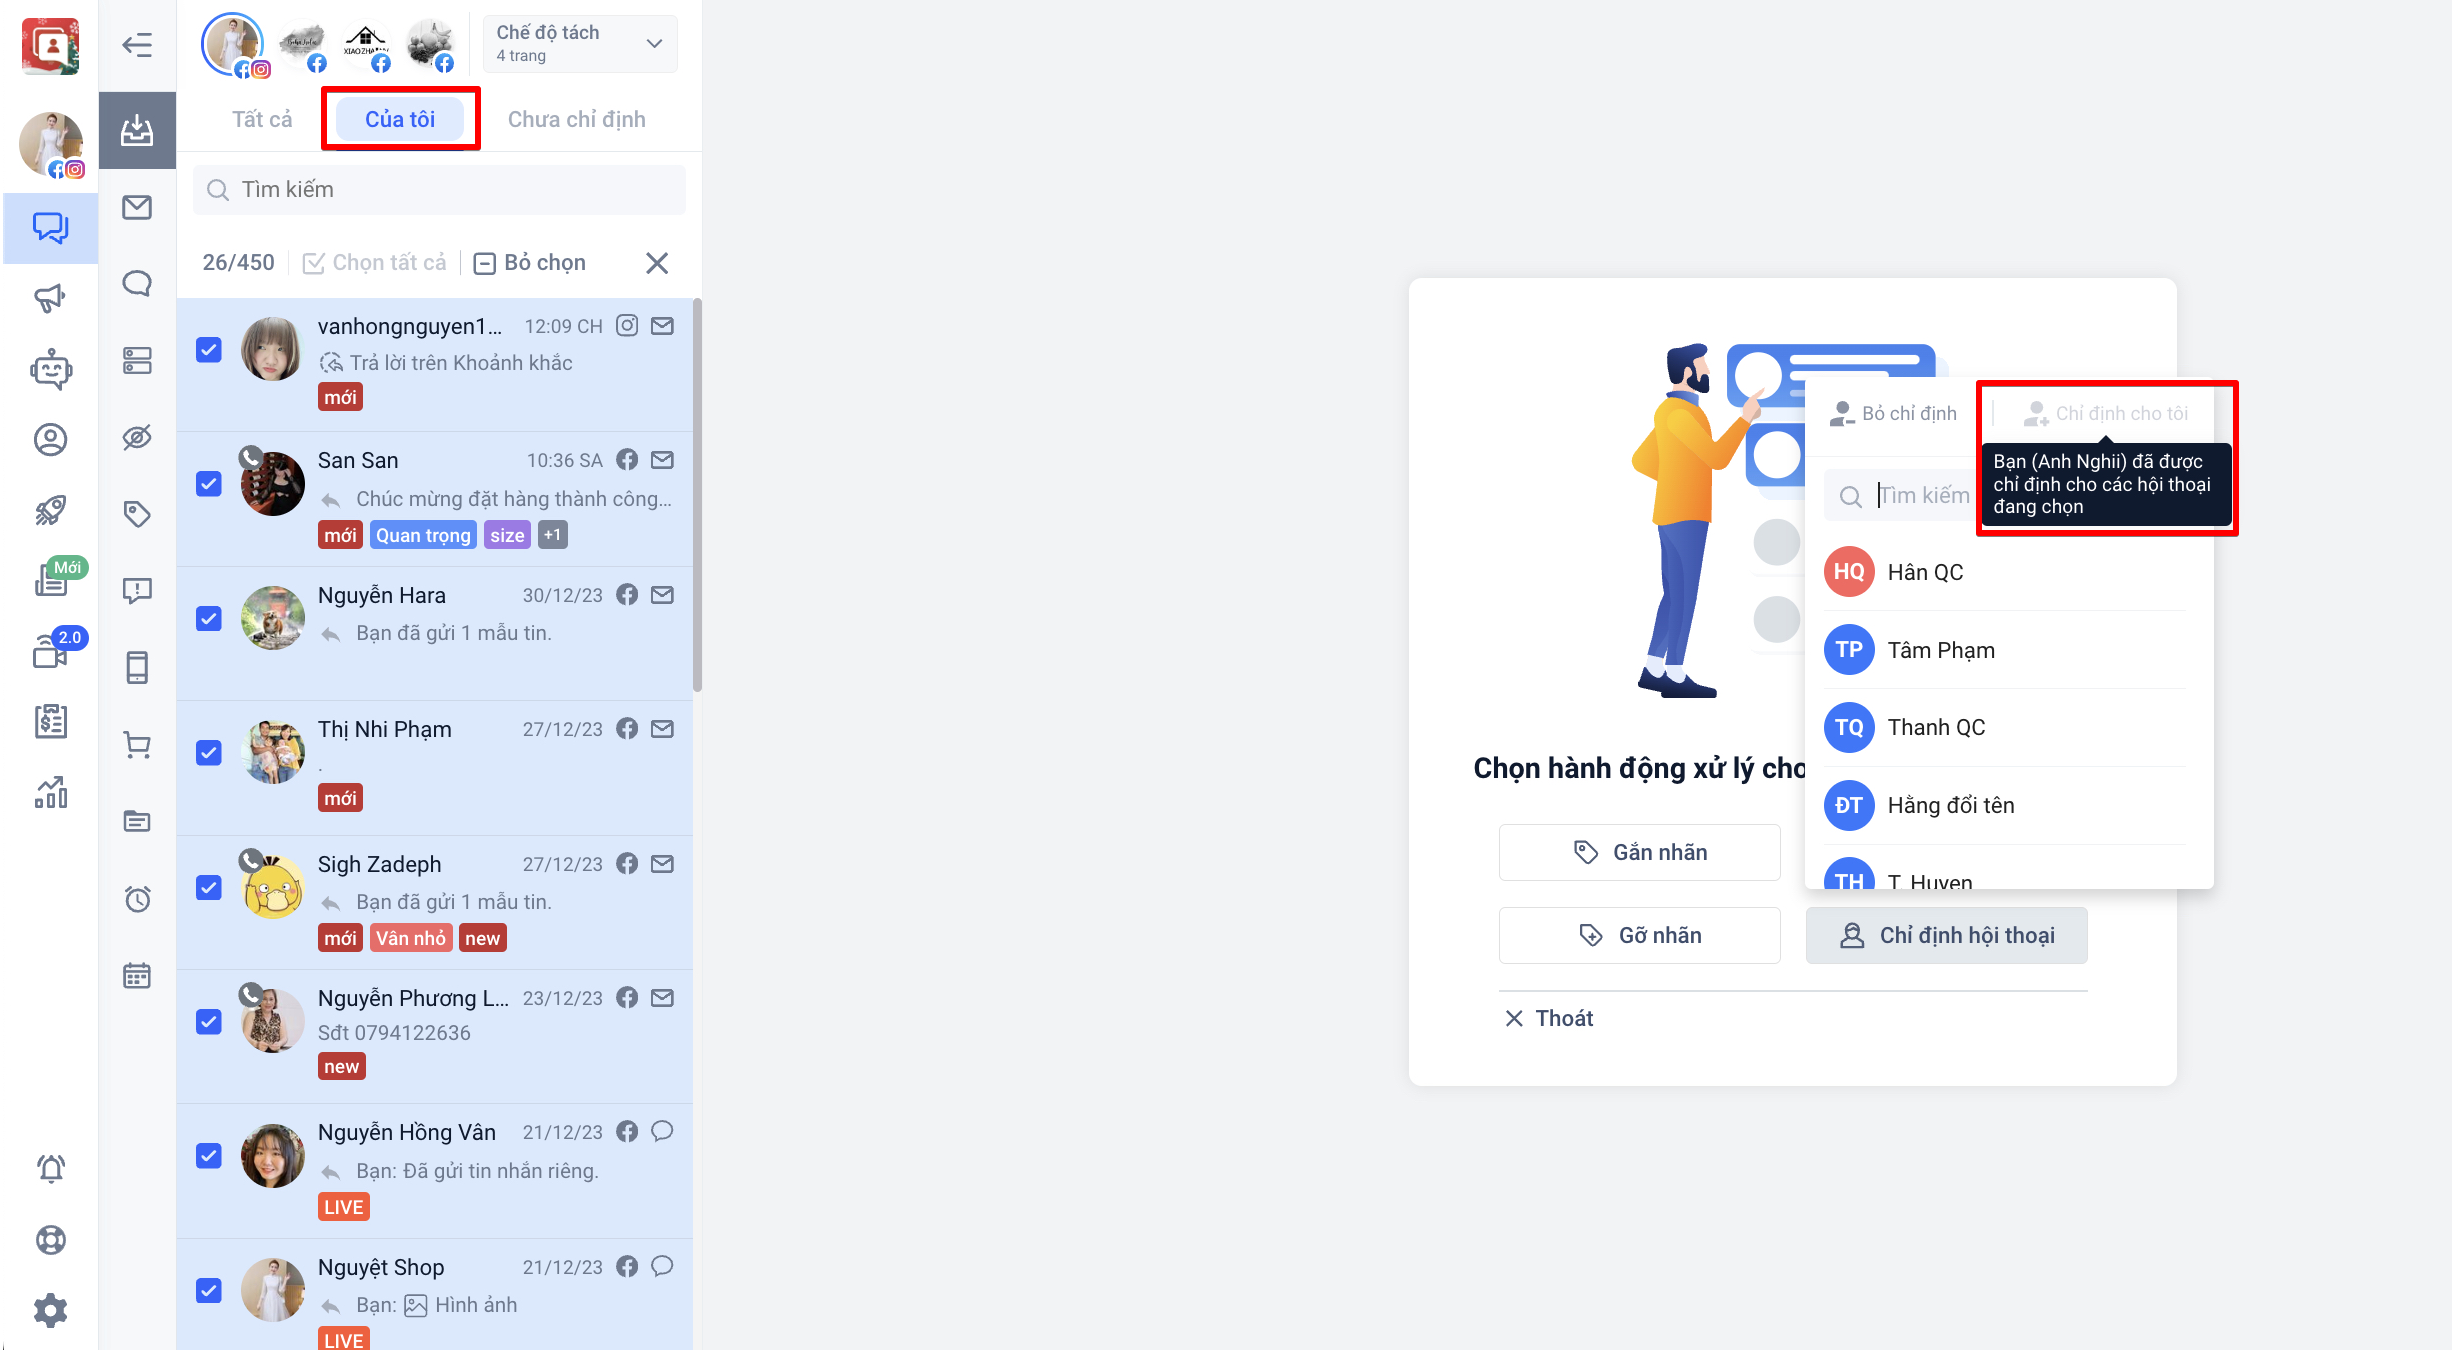Switch to the Tất cả tab
Image resolution: width=2452 pixels, height=1350 pixels.
coord(262,119)
